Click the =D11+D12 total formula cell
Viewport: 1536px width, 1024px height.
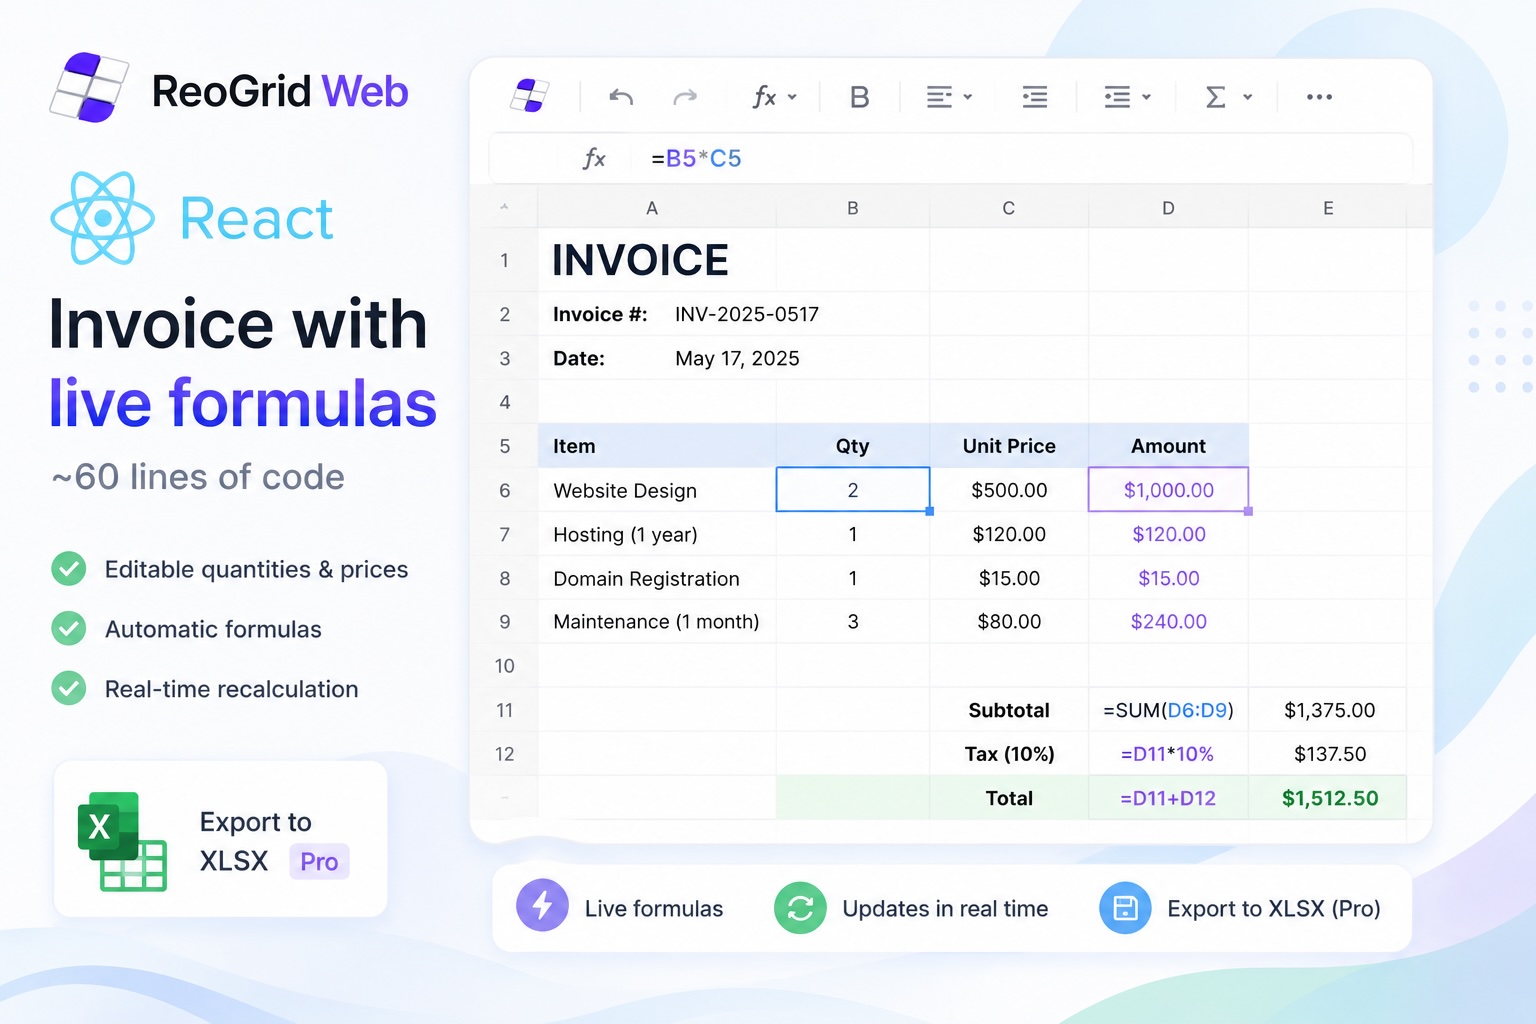1168,798
